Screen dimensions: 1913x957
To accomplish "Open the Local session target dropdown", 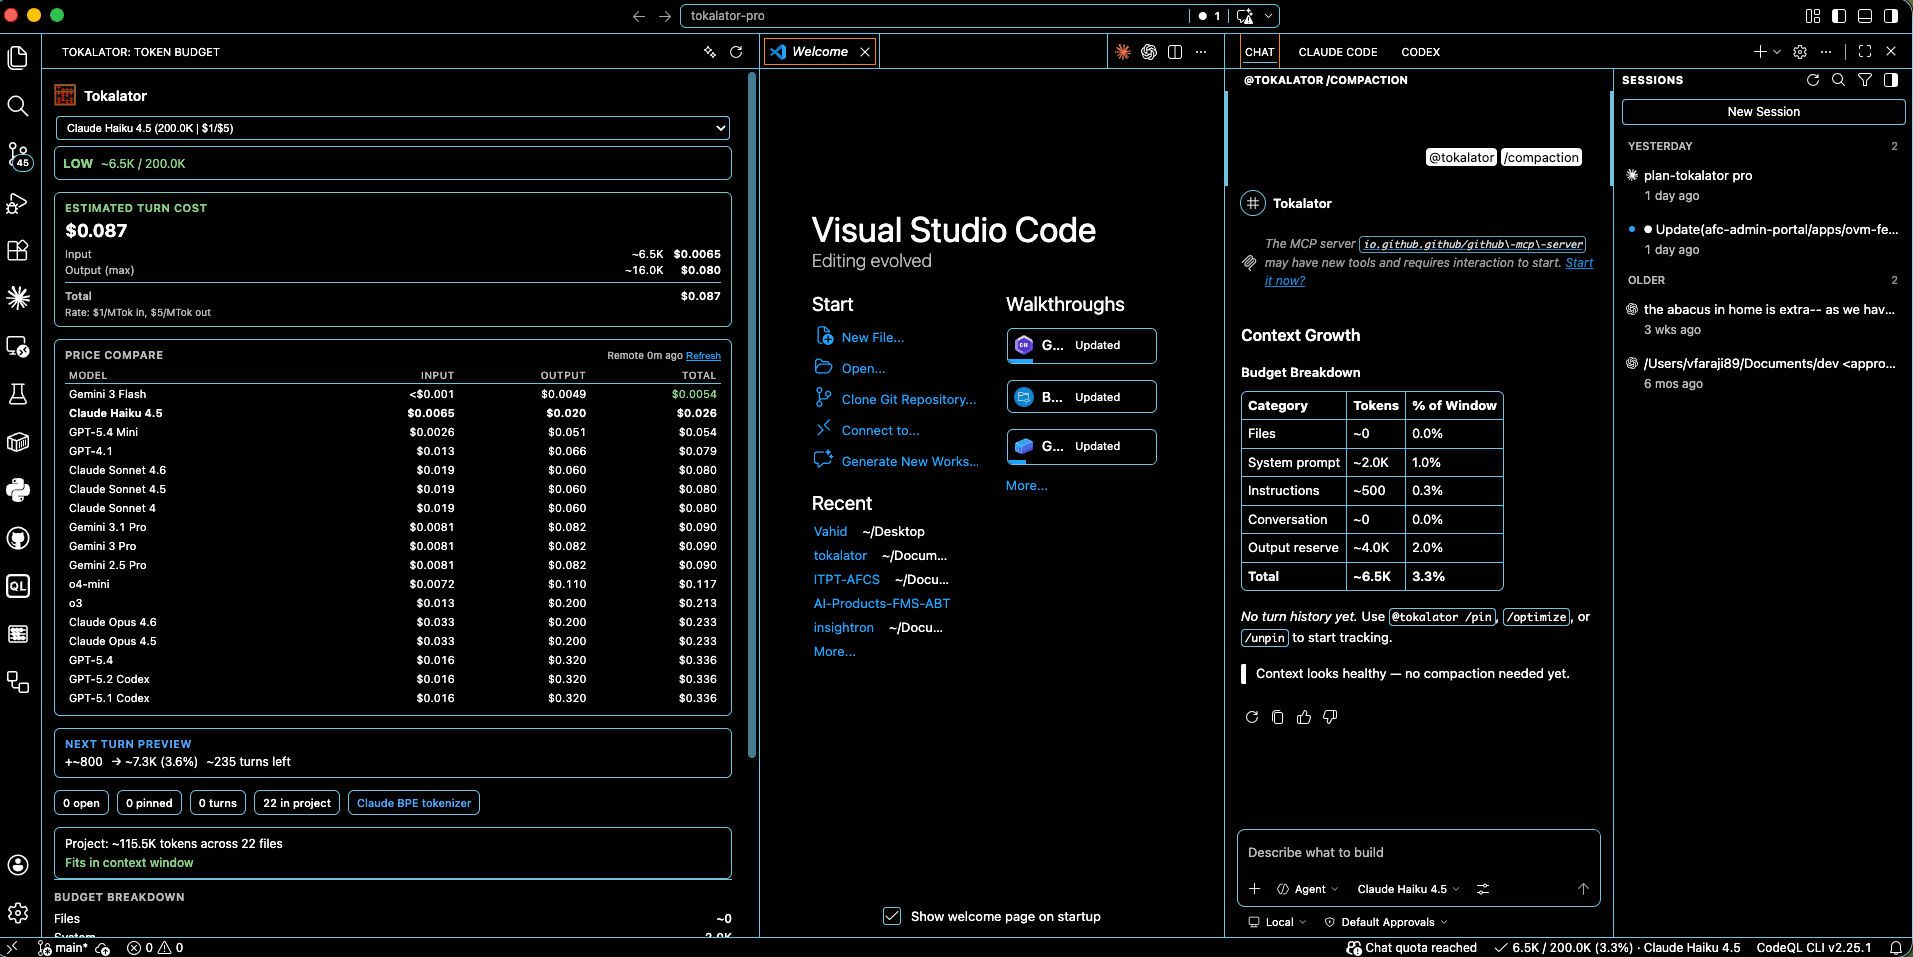I will (1278, 922).
